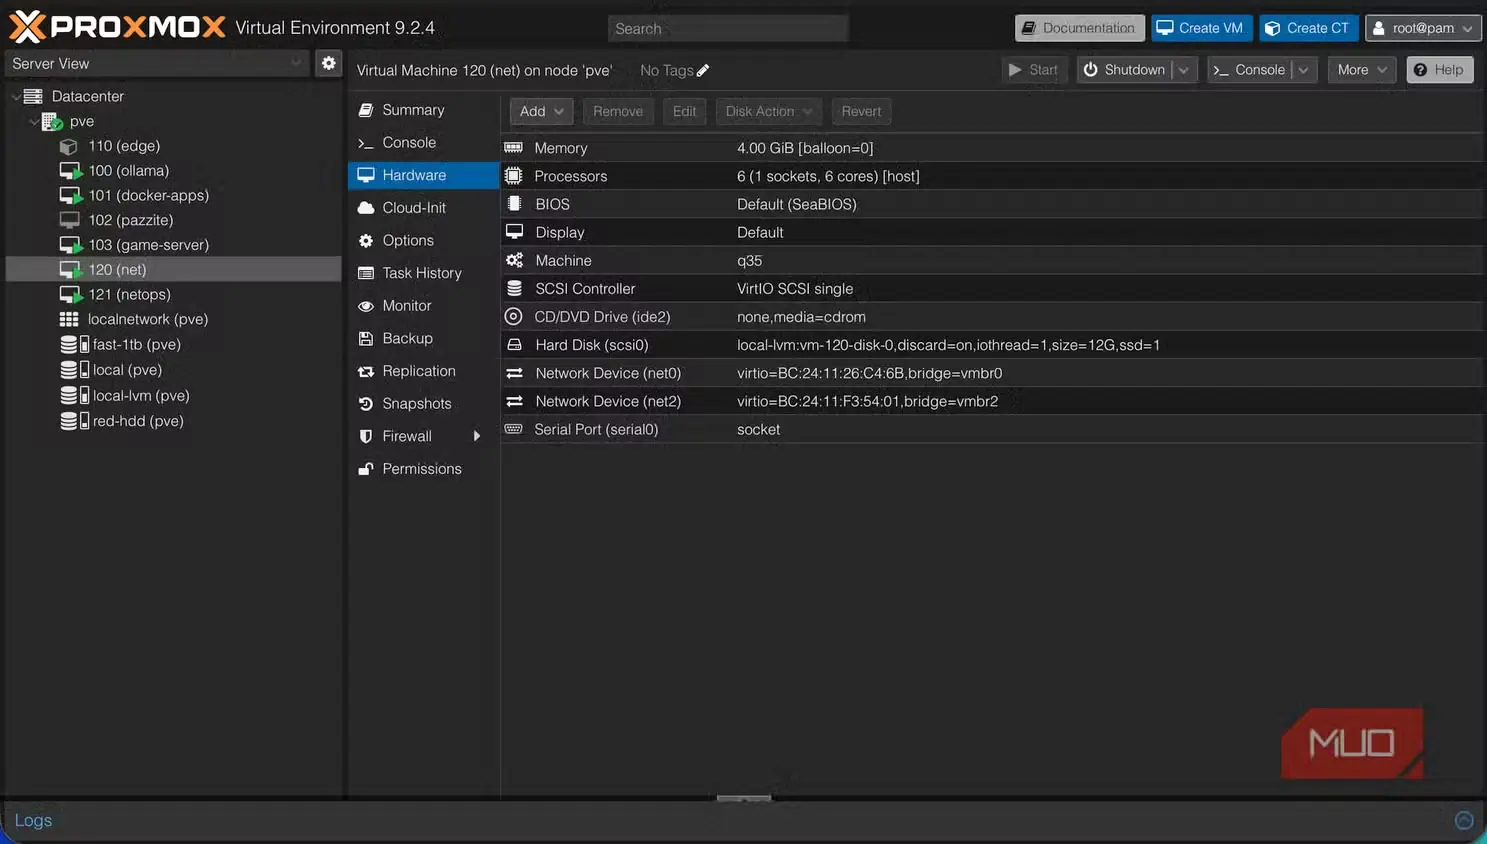Click the Create CT button
The width and height of the screenshot is (1487, 844).
coord(1308,28)
